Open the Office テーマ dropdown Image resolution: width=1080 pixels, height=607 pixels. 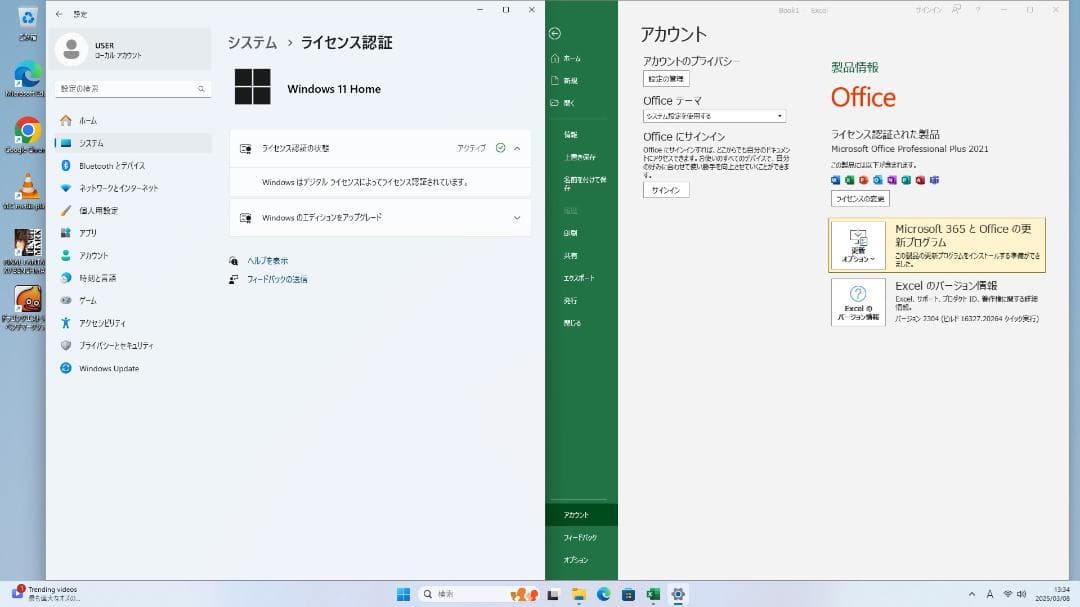click(x=714, y=115)
